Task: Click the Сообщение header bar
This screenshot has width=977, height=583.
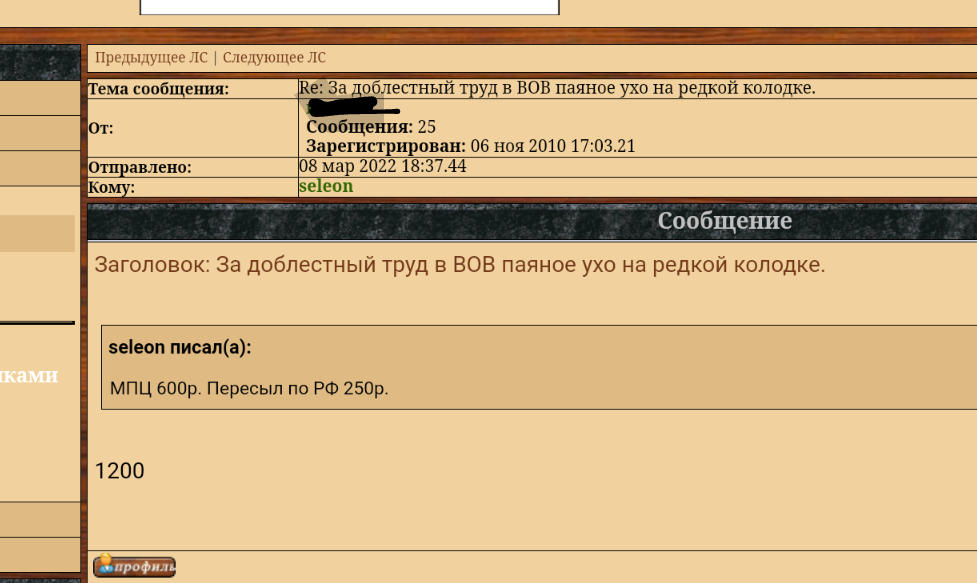Action: click(532, 221)
